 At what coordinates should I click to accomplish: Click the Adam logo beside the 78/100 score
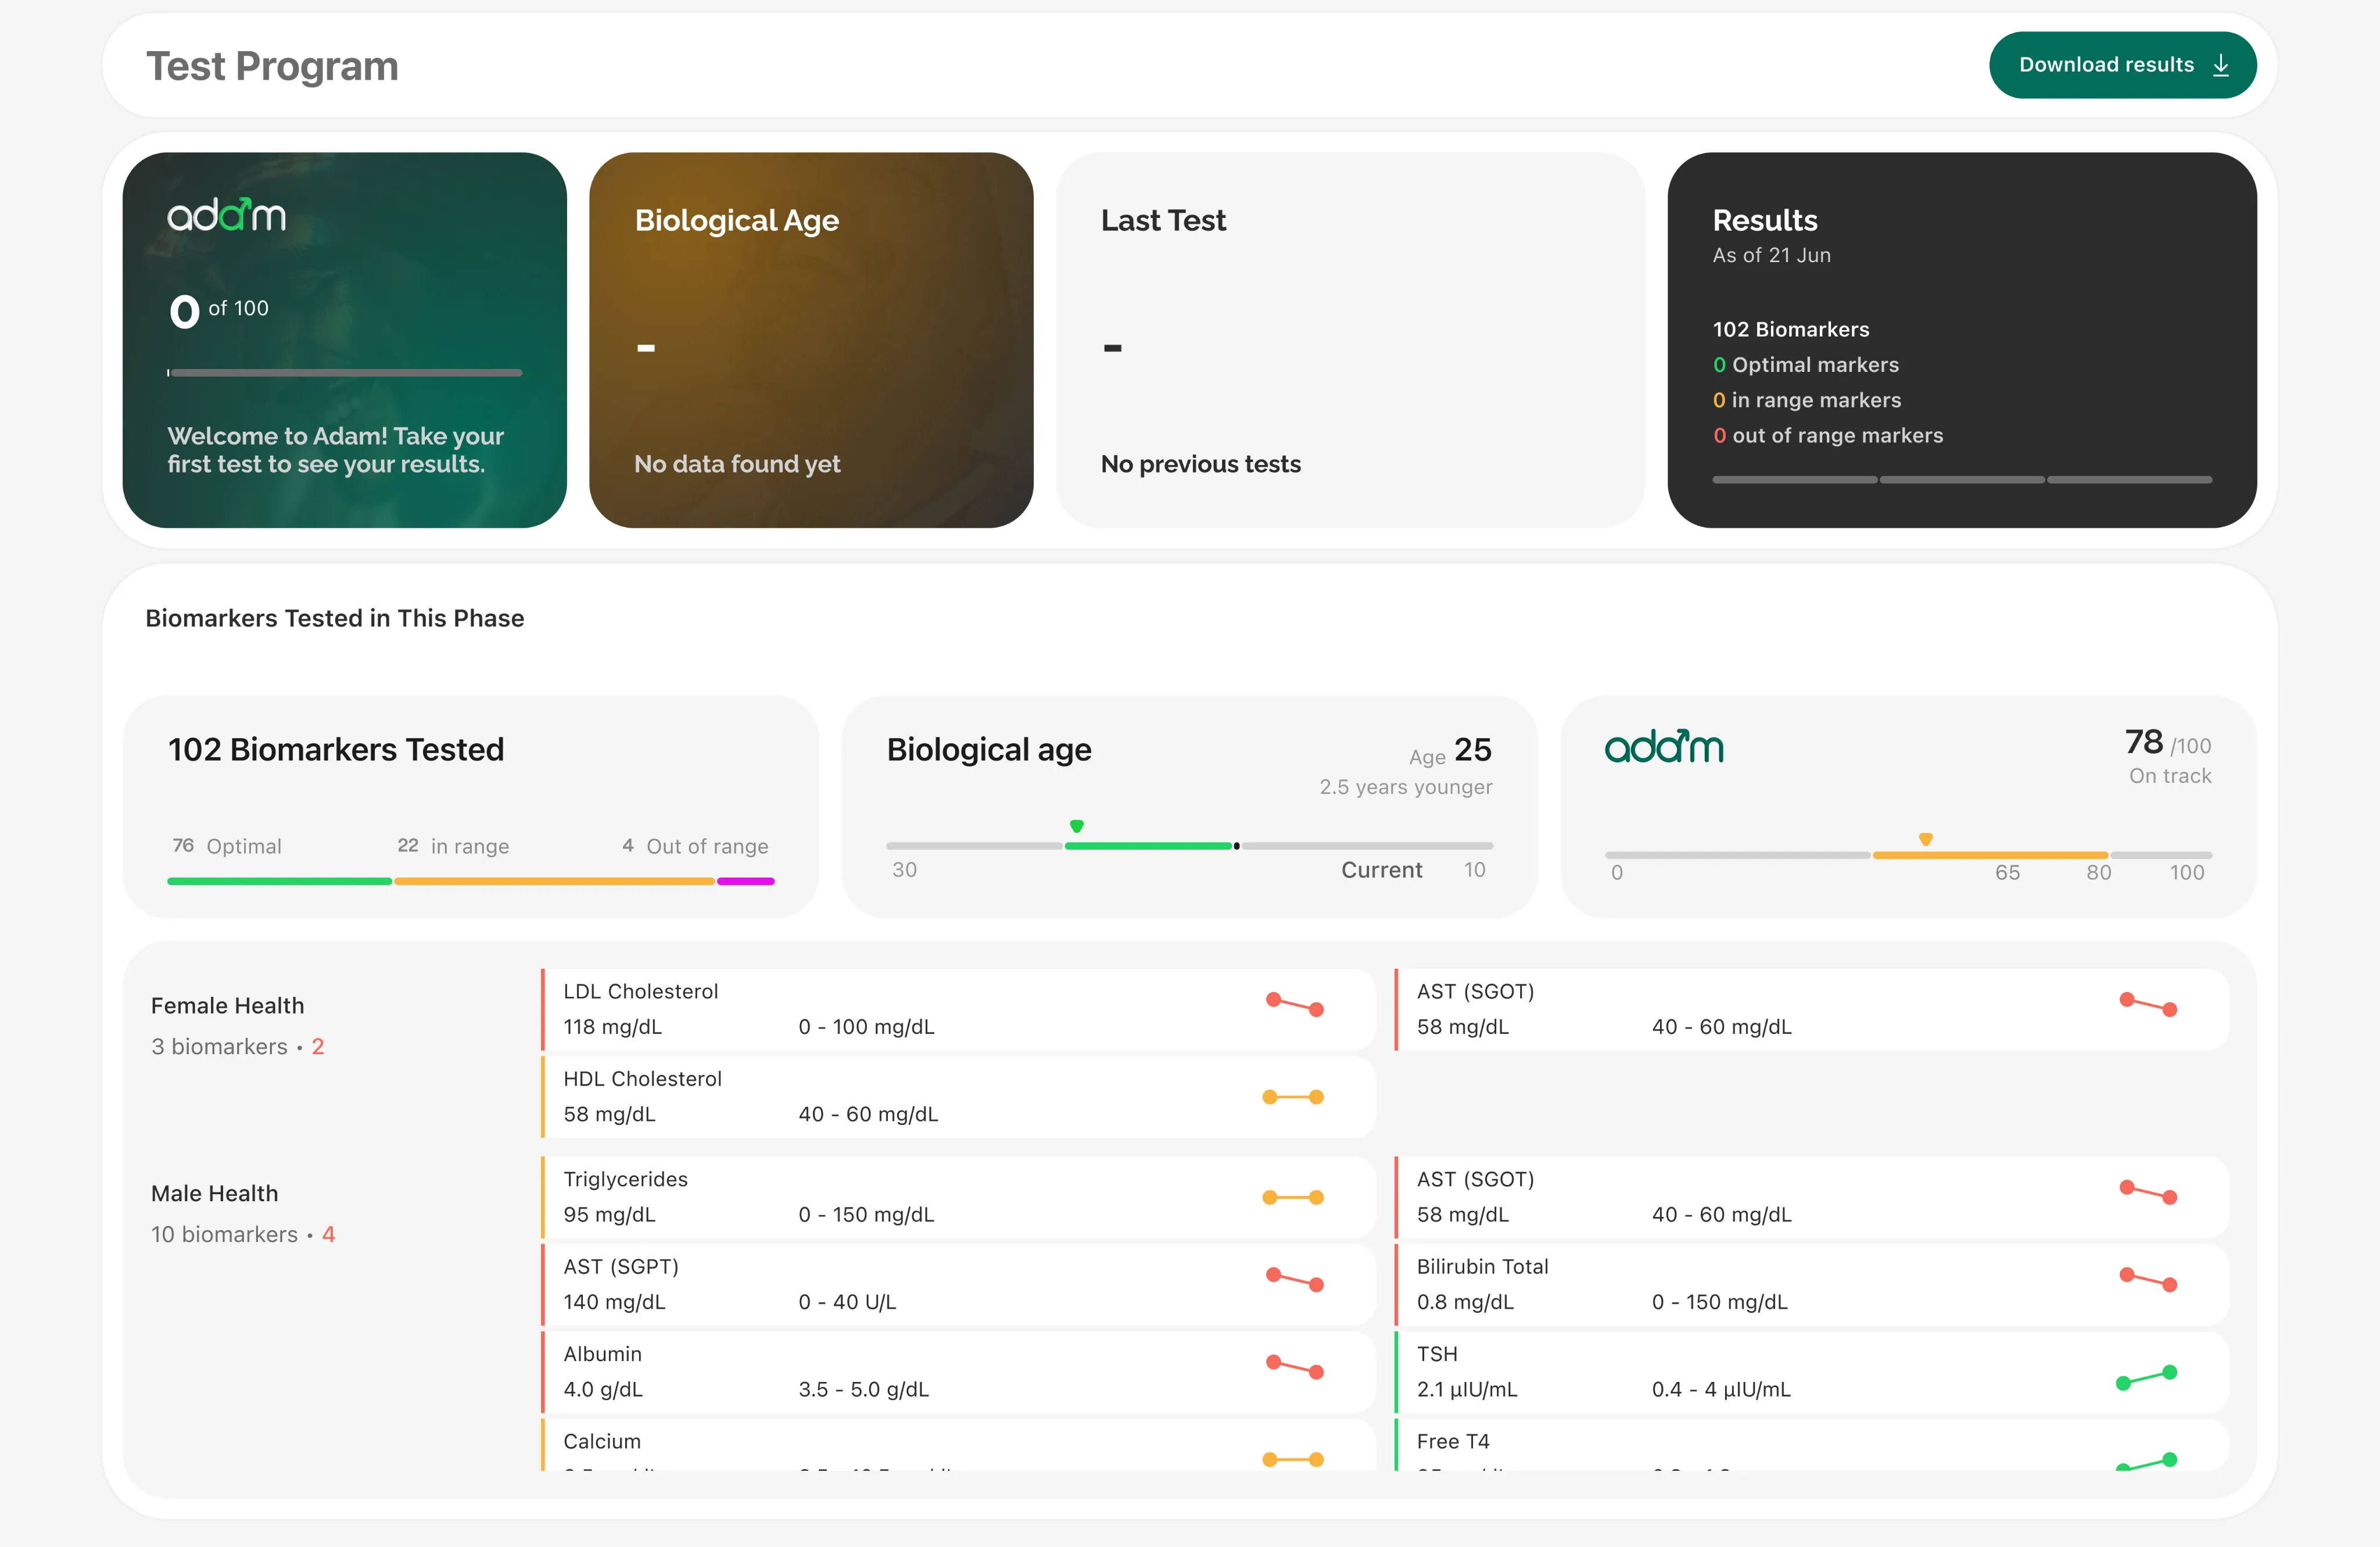[1664, 747]
